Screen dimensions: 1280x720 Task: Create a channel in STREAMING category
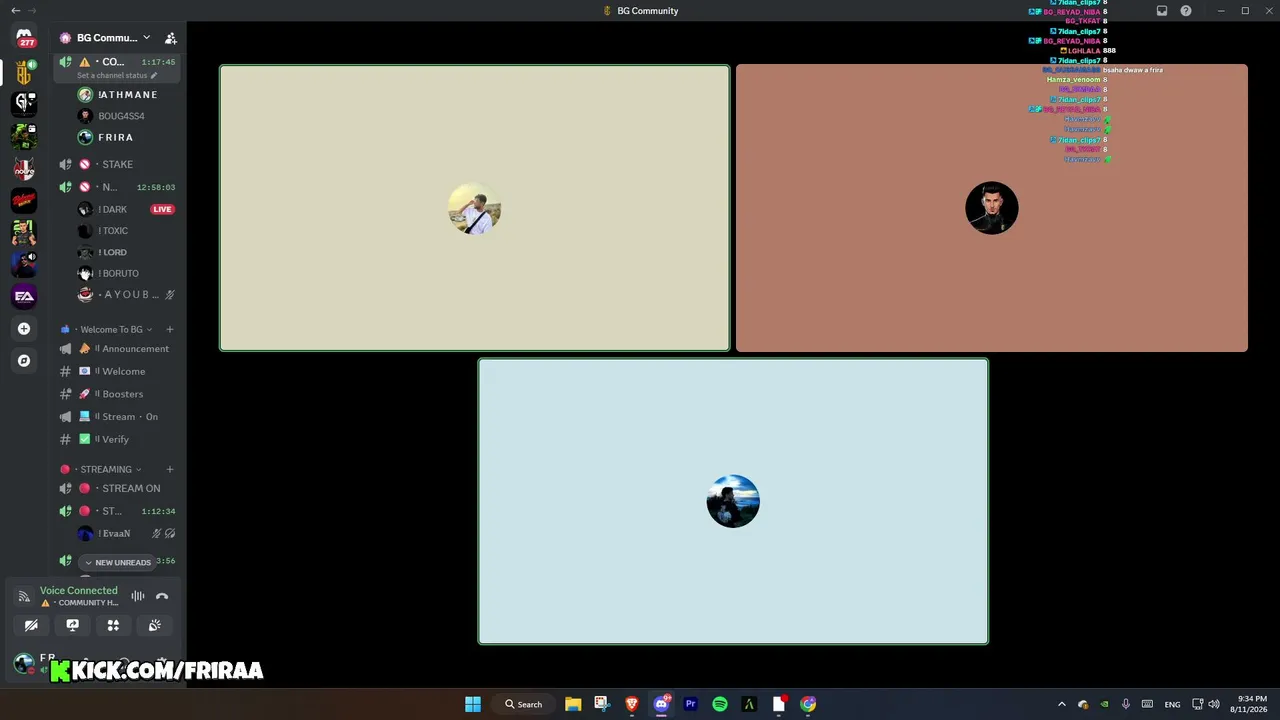pyautogui.click(x=169, y=469)
